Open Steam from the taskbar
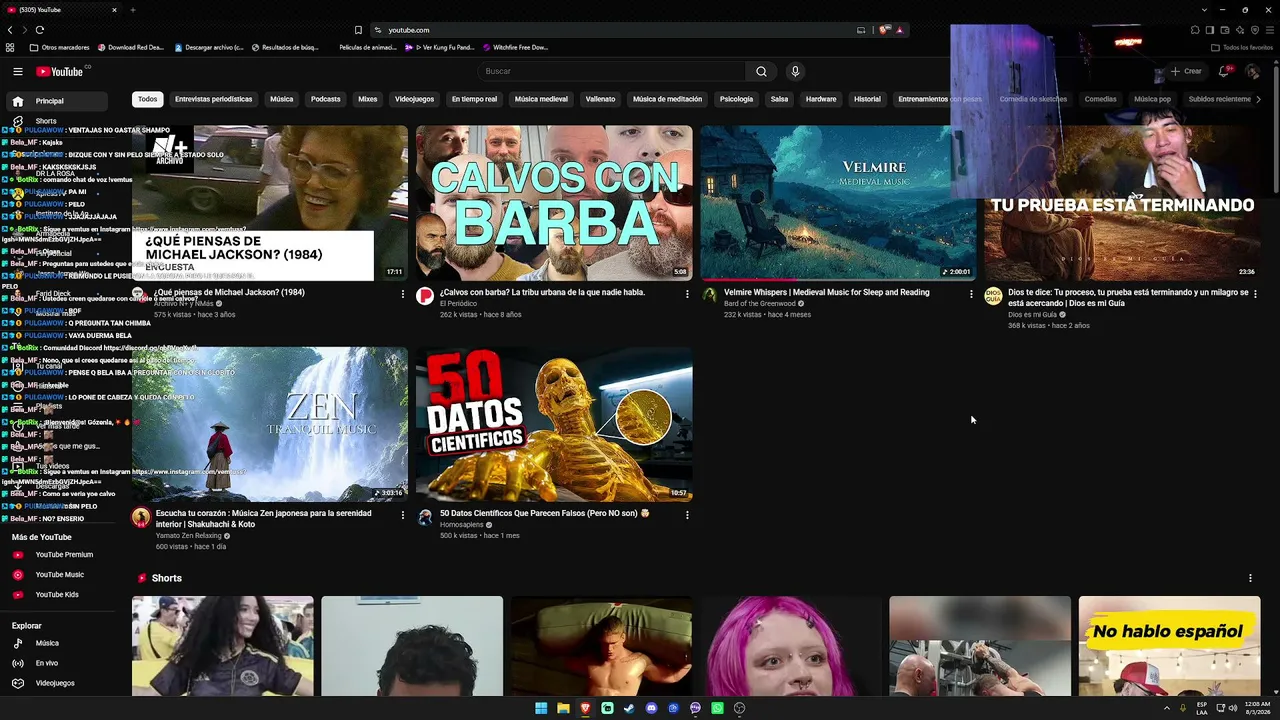The width and height of the screenshot is (1280, 720). coord(629,708)
